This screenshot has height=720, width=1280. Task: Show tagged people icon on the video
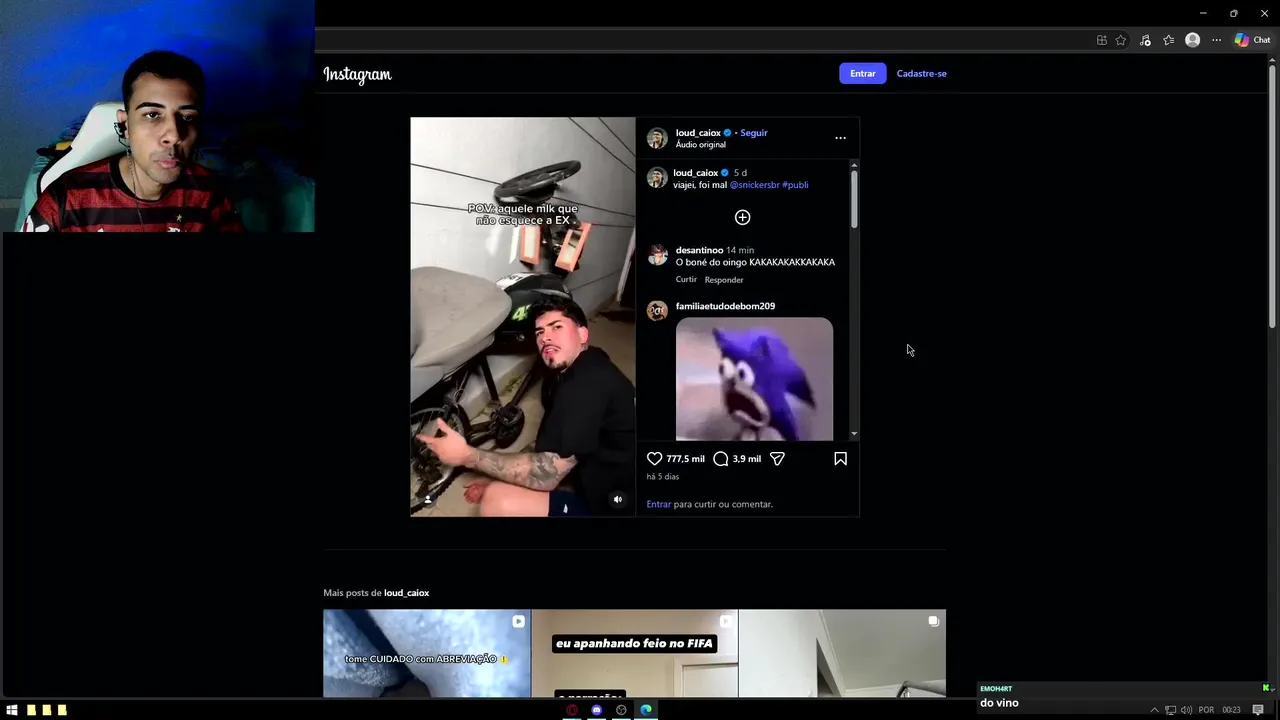[x=428, y=499]
